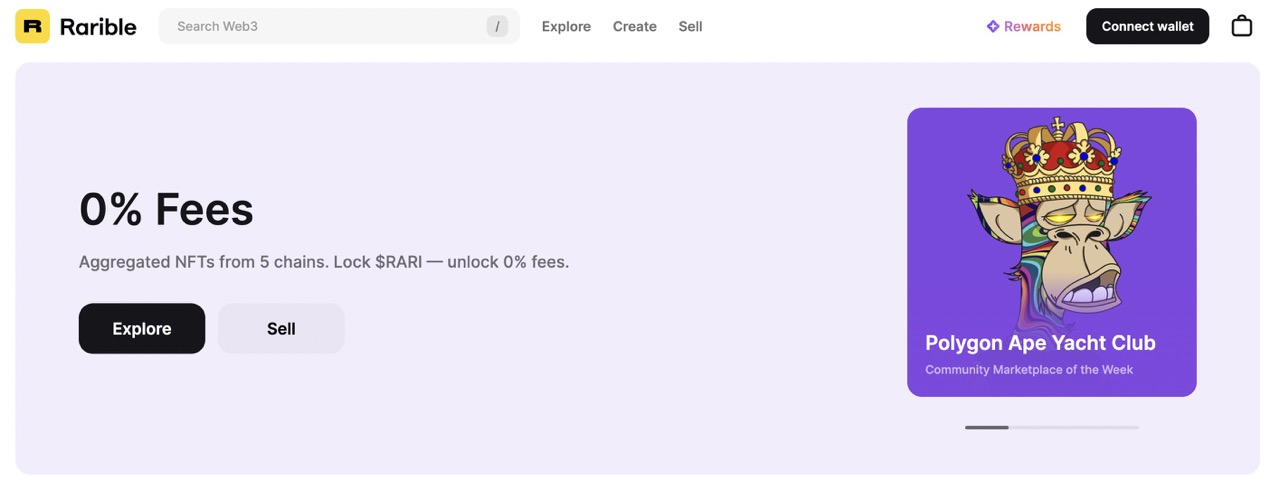Click the black Explore hero button
The image size is (1280, 481).
[x=142, y=328]
